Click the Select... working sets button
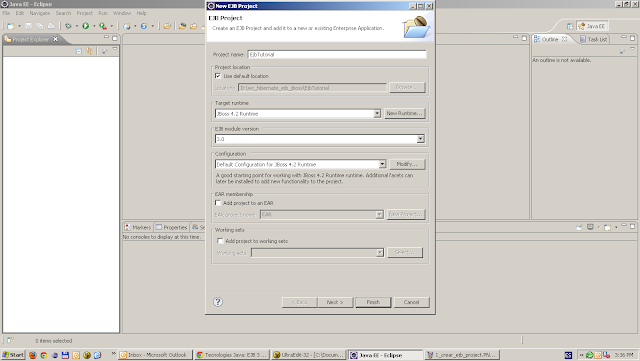This screenshot has height=361, width=640. click(405, 252)
